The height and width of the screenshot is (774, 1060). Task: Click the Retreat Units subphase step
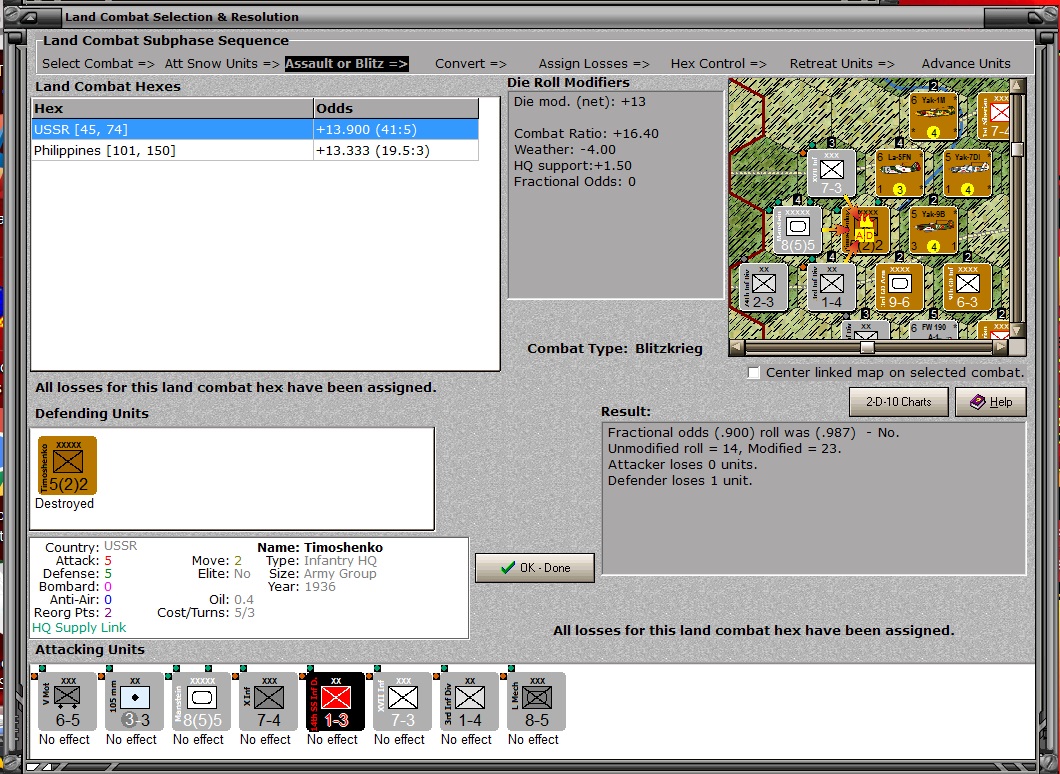tap(842, 64)
